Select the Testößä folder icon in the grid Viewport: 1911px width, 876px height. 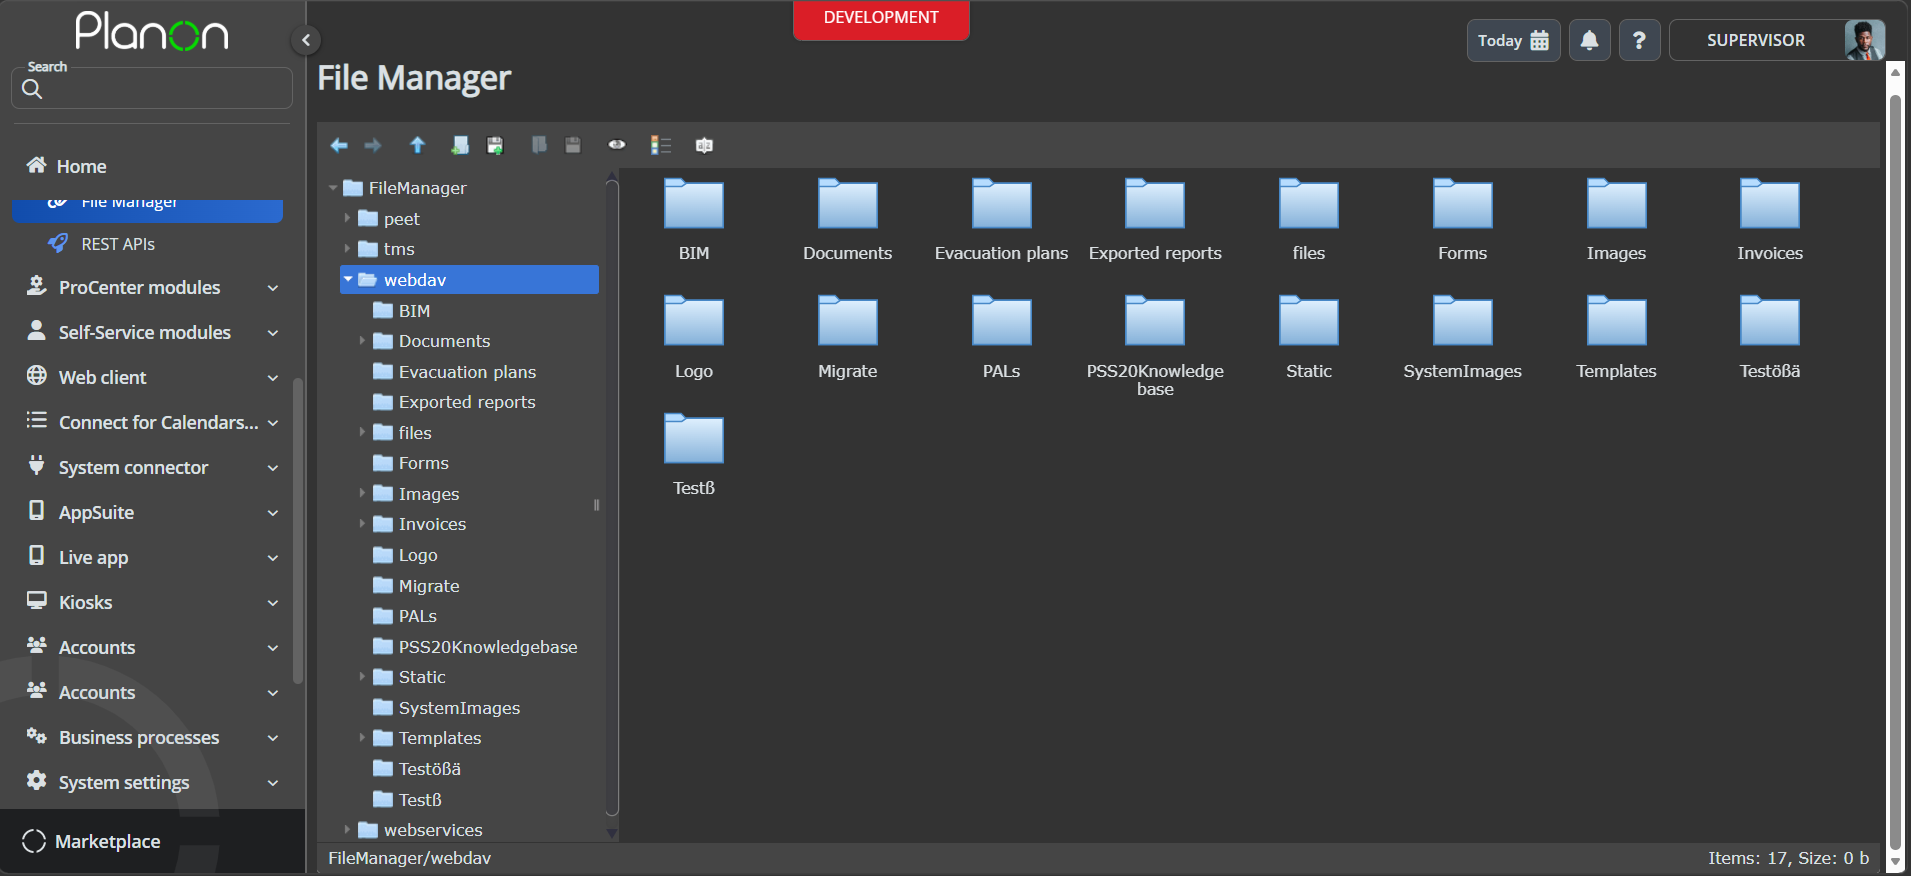coord(1770,321)
